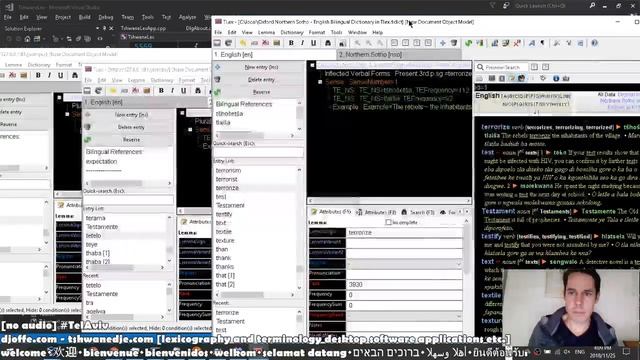Click binoculars icon in middle TLex window toolbar

pos(198,91)
